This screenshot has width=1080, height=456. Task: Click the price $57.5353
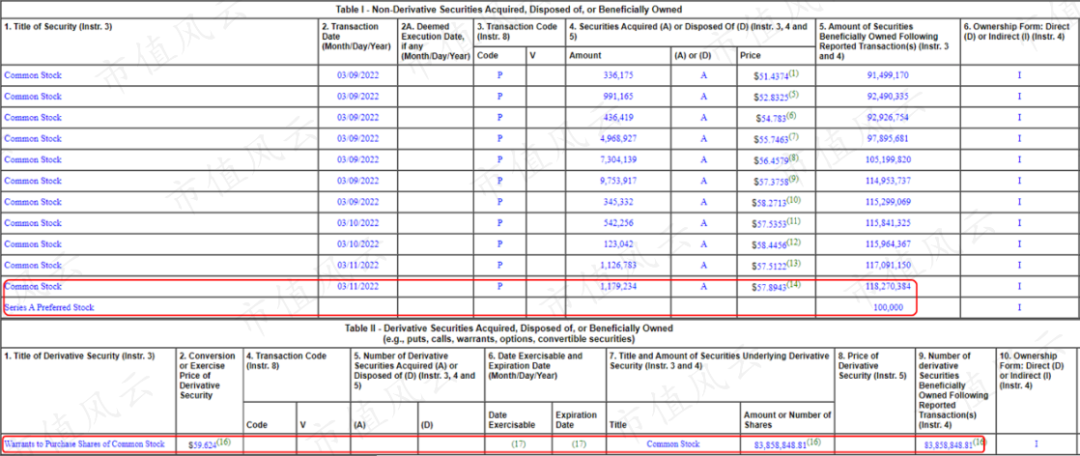click(771, 225)
